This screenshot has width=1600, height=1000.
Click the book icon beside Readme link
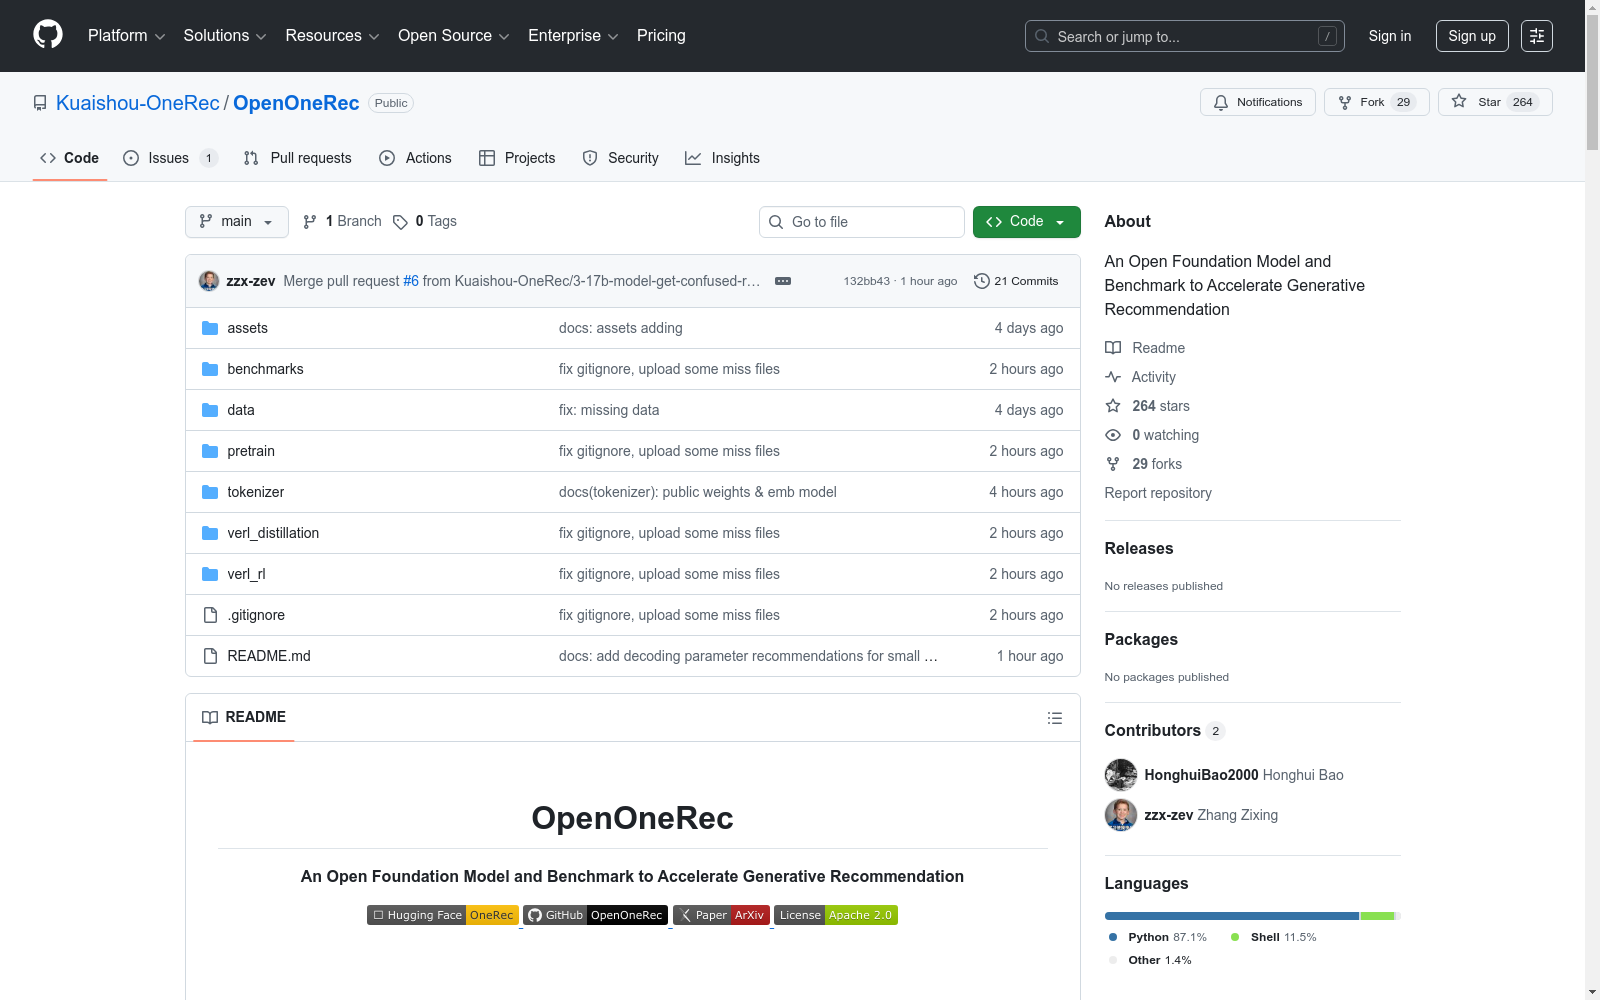pyautogui.click(x=1113, y=348)
